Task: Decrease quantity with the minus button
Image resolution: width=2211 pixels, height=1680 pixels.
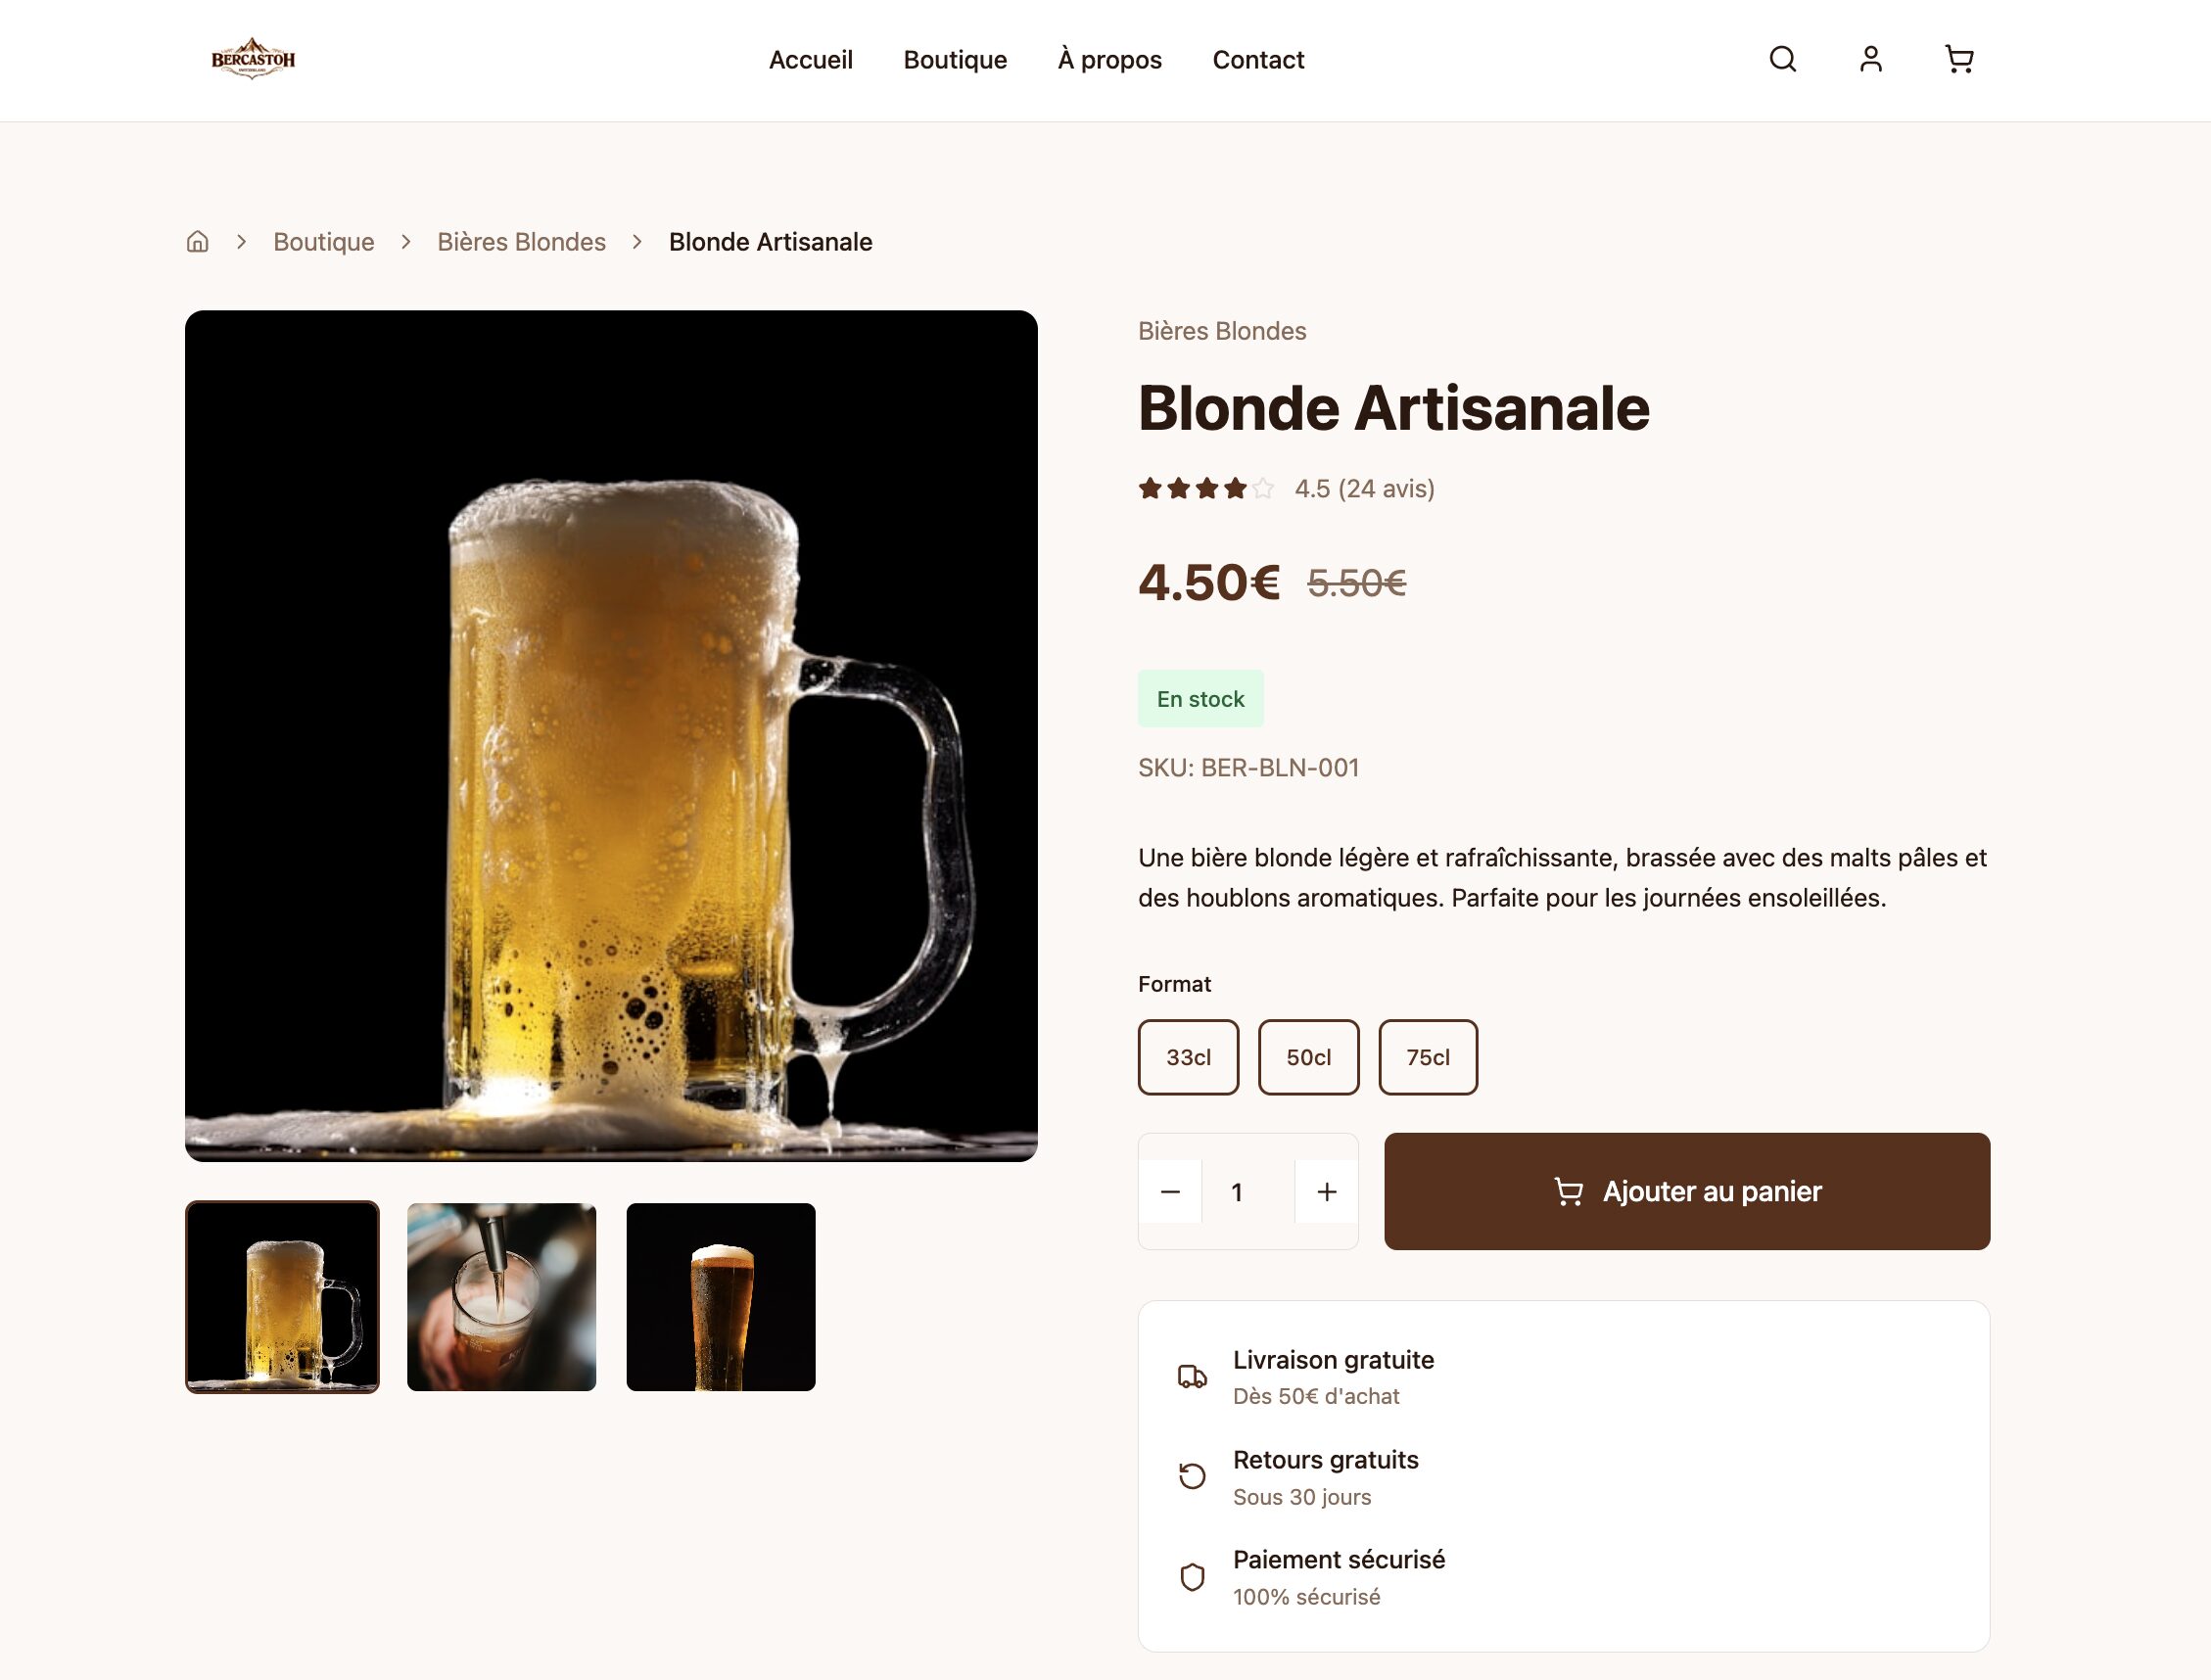Action: 1170,1192
